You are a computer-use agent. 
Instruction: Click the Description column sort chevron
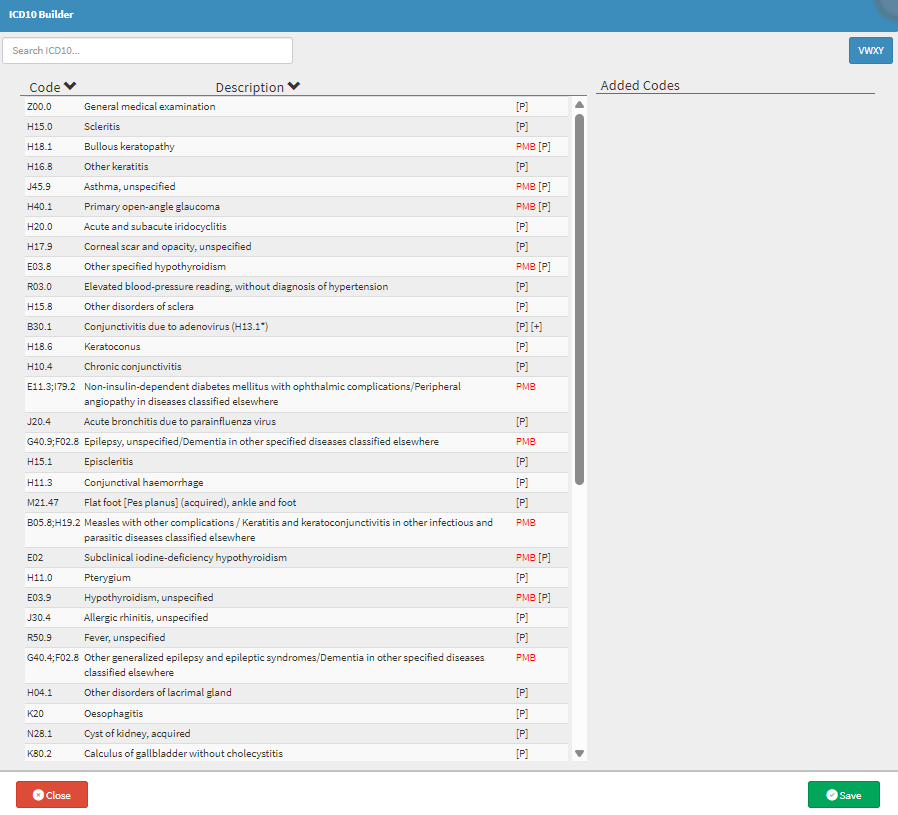[293, 87]
